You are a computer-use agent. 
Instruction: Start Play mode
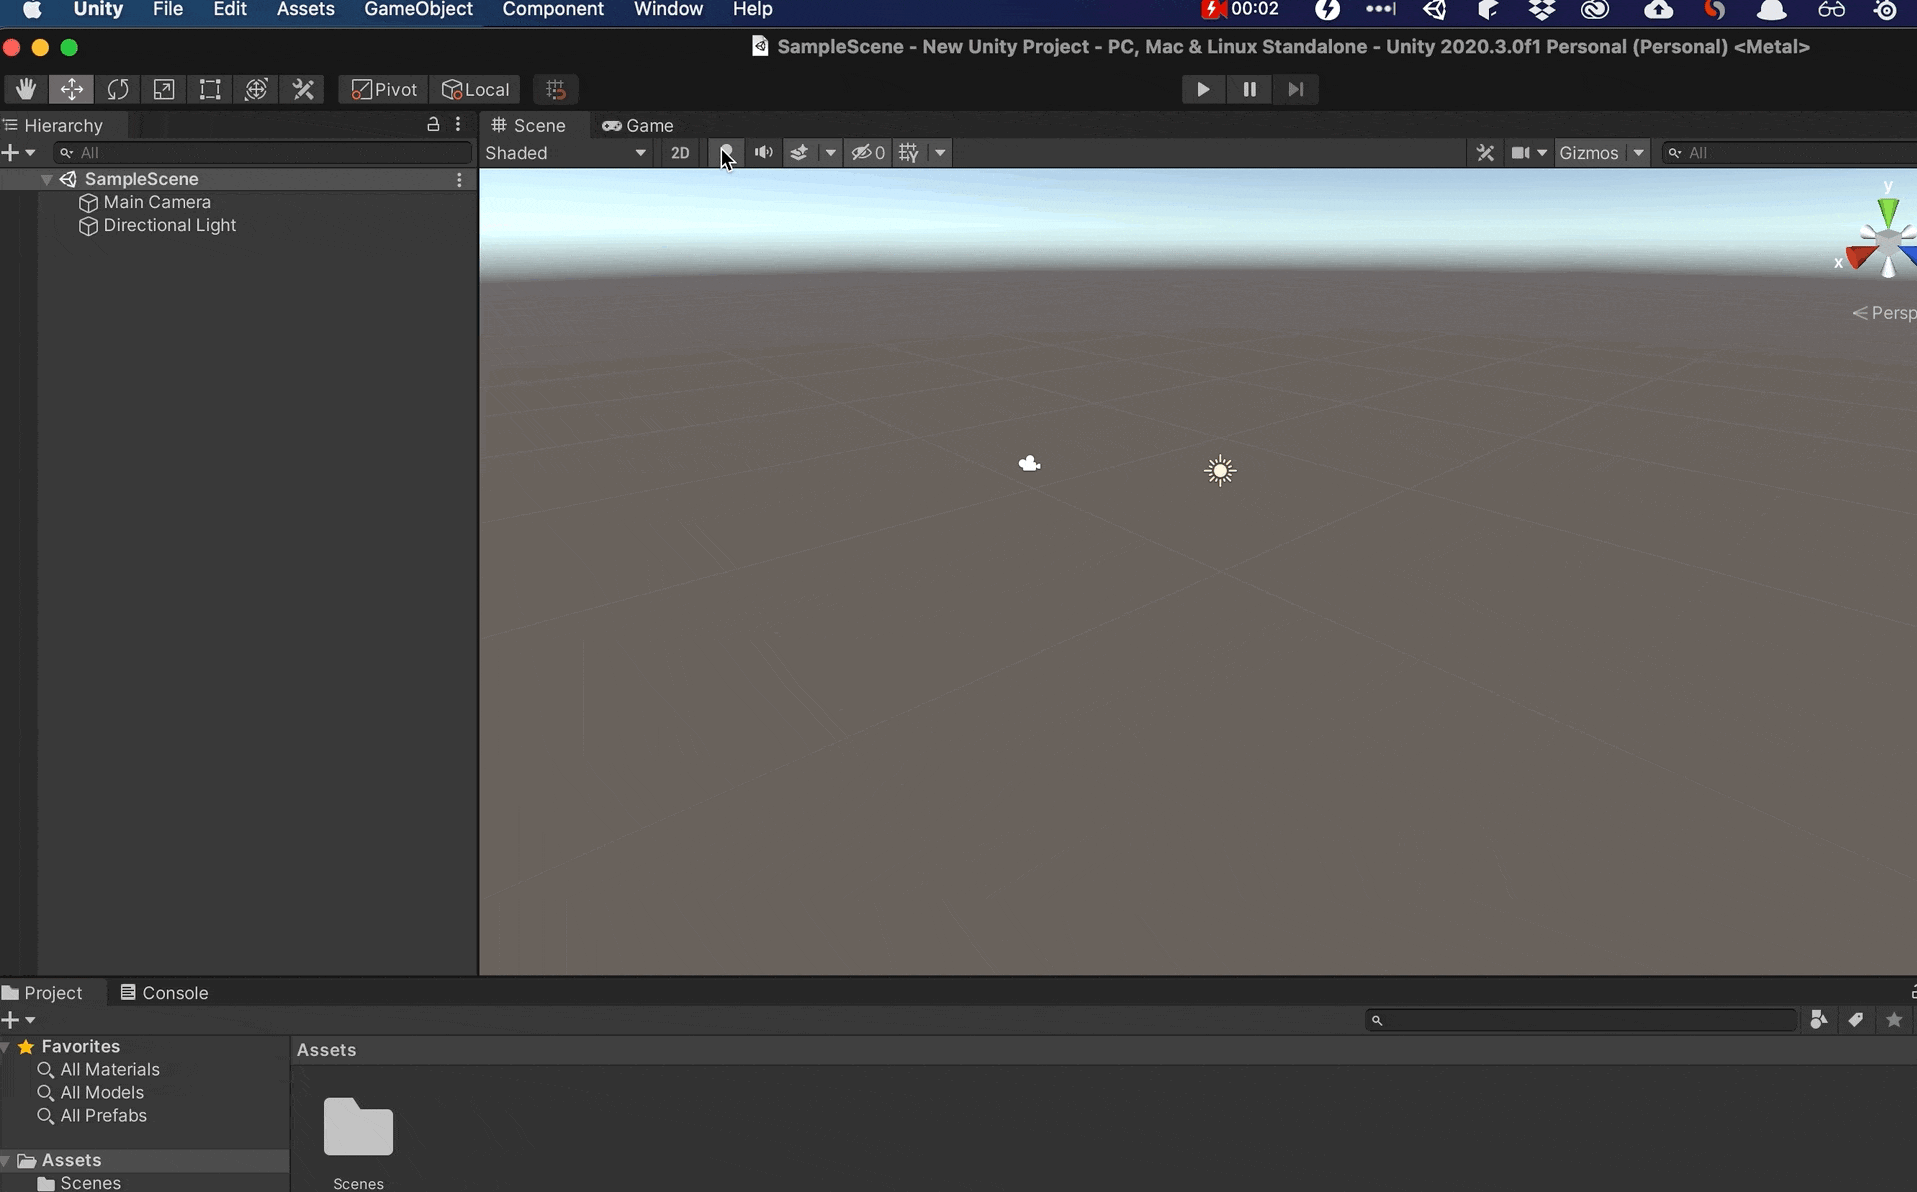(1203, 89)
